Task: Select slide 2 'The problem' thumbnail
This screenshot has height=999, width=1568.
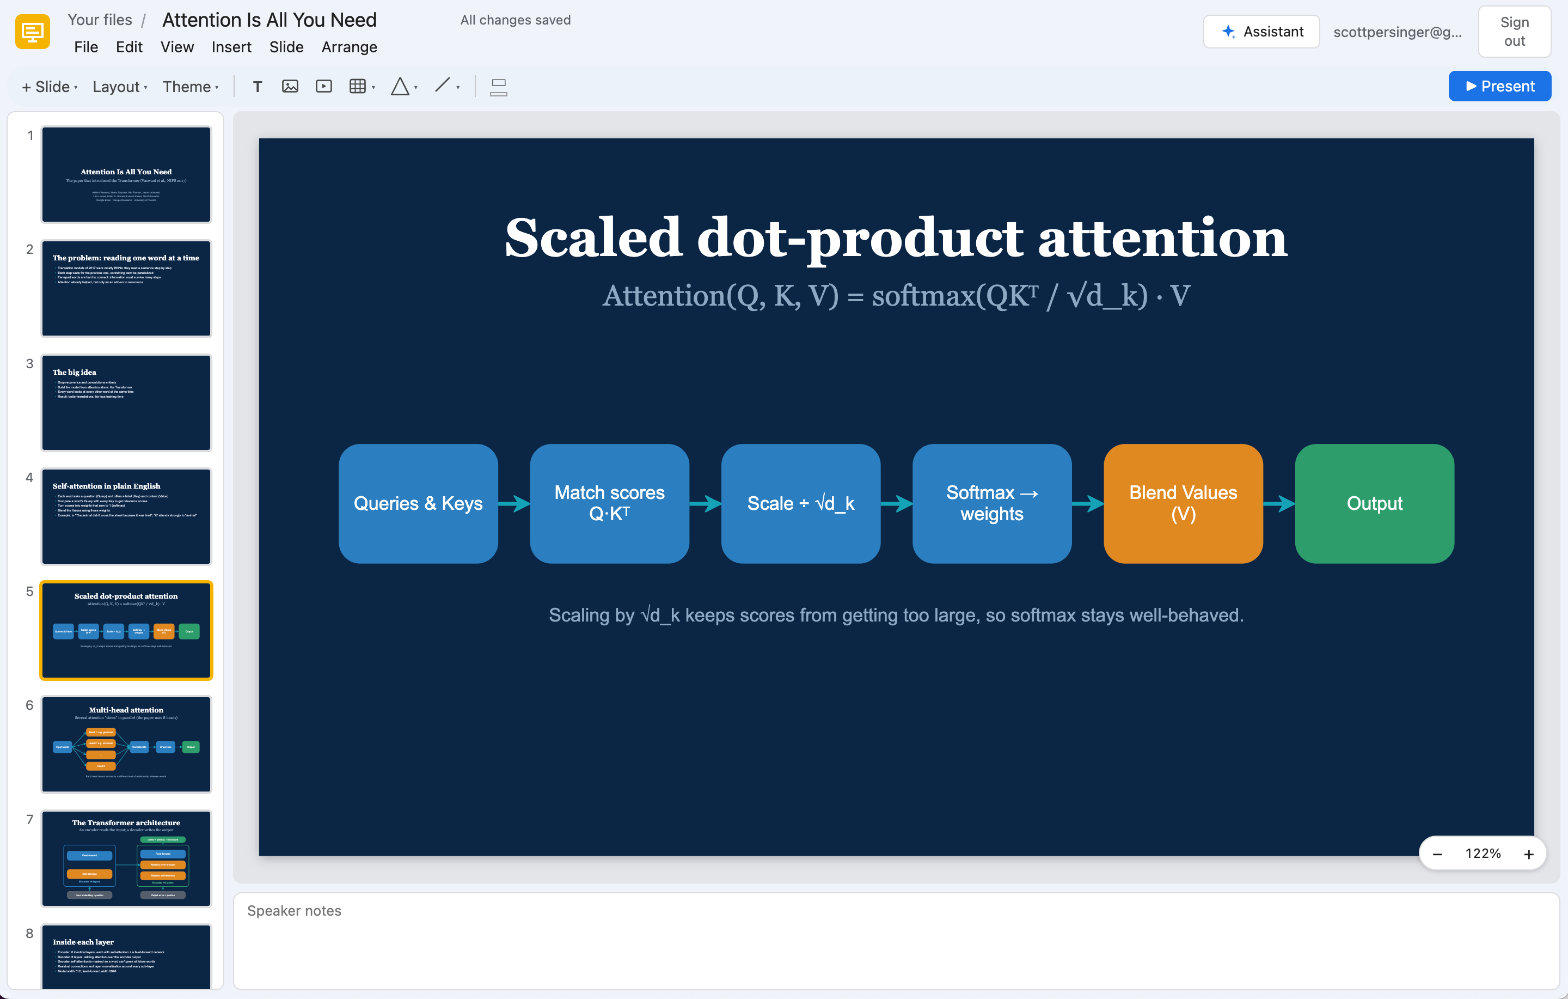Action: pyautogui.click(x=126, y=288)
